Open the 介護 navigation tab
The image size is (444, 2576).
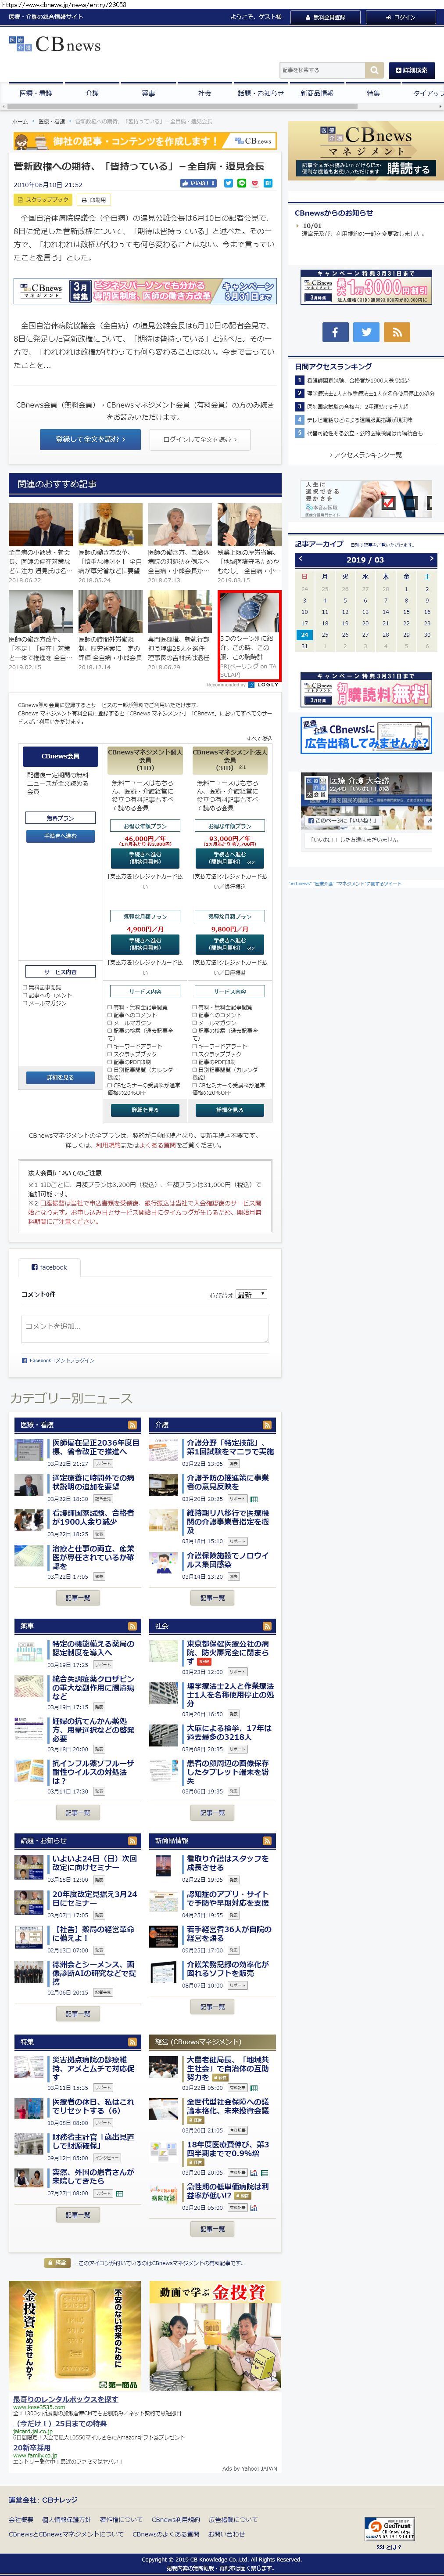92,93
